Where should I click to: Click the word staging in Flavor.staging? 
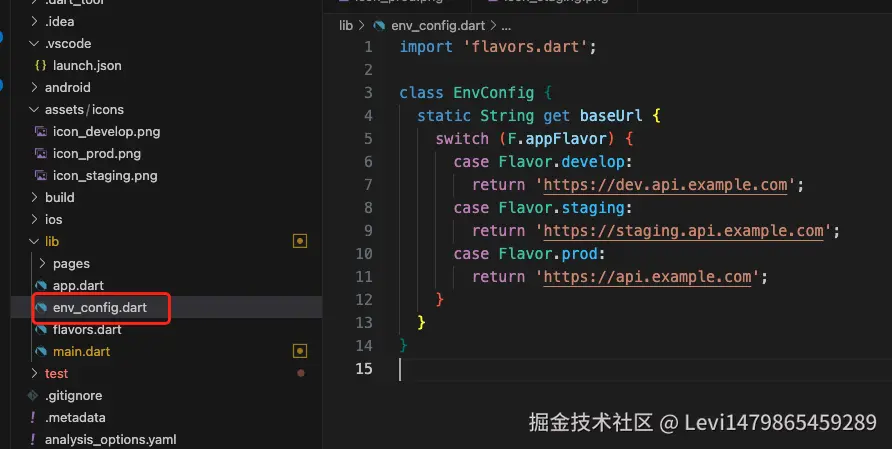[x=593, y=208]
